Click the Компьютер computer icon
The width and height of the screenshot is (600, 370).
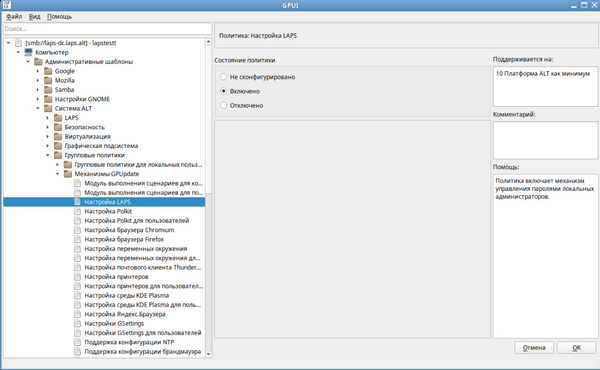[x=28, y=52]
